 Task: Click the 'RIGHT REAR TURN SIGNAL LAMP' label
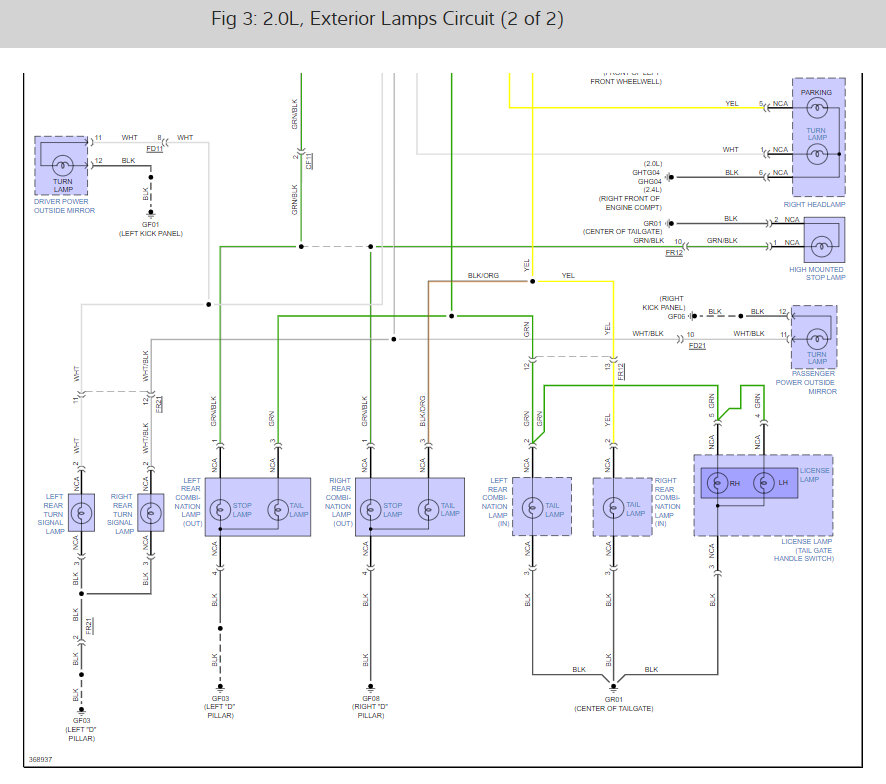coord(121,514)
